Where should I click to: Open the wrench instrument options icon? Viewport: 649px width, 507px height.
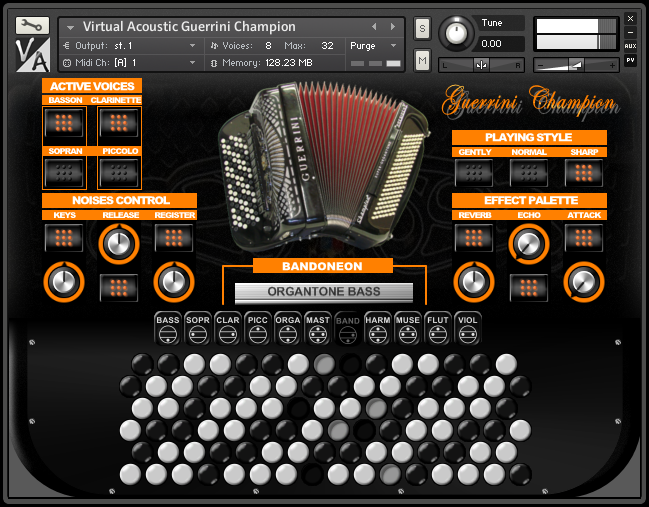click(x=32, y=26)
